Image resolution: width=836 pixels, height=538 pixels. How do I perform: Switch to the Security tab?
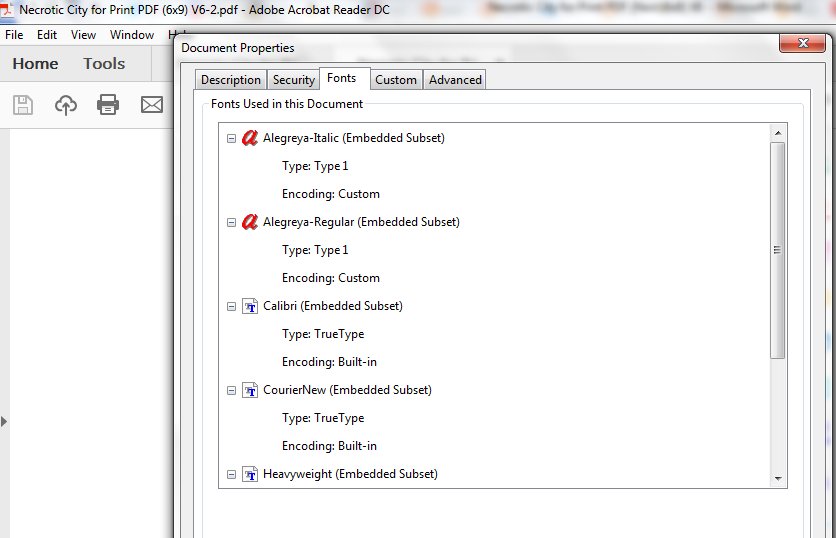(x=294, y=80)
